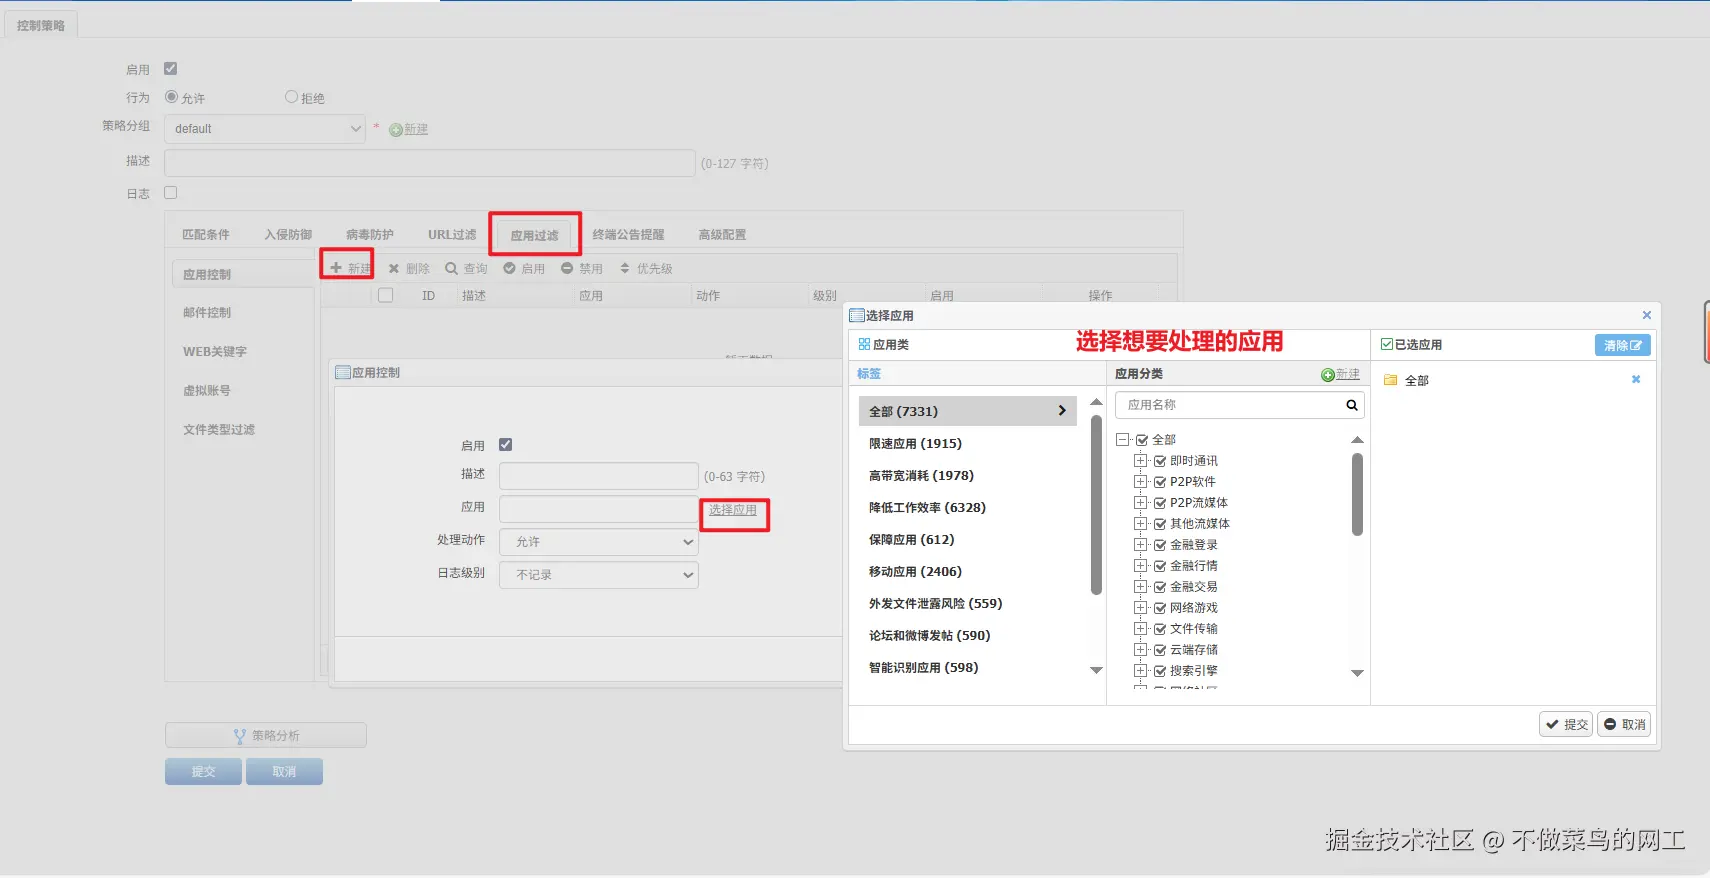Open 邮件控制 in the left sidebar

click(207, 312)
